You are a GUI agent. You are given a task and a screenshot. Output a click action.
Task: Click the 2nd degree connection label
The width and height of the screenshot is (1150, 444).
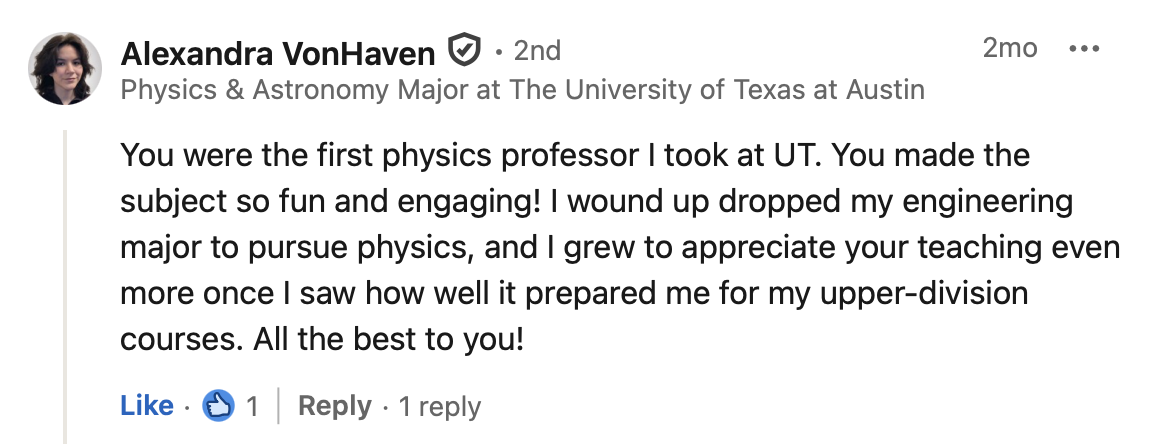[537, 51]
